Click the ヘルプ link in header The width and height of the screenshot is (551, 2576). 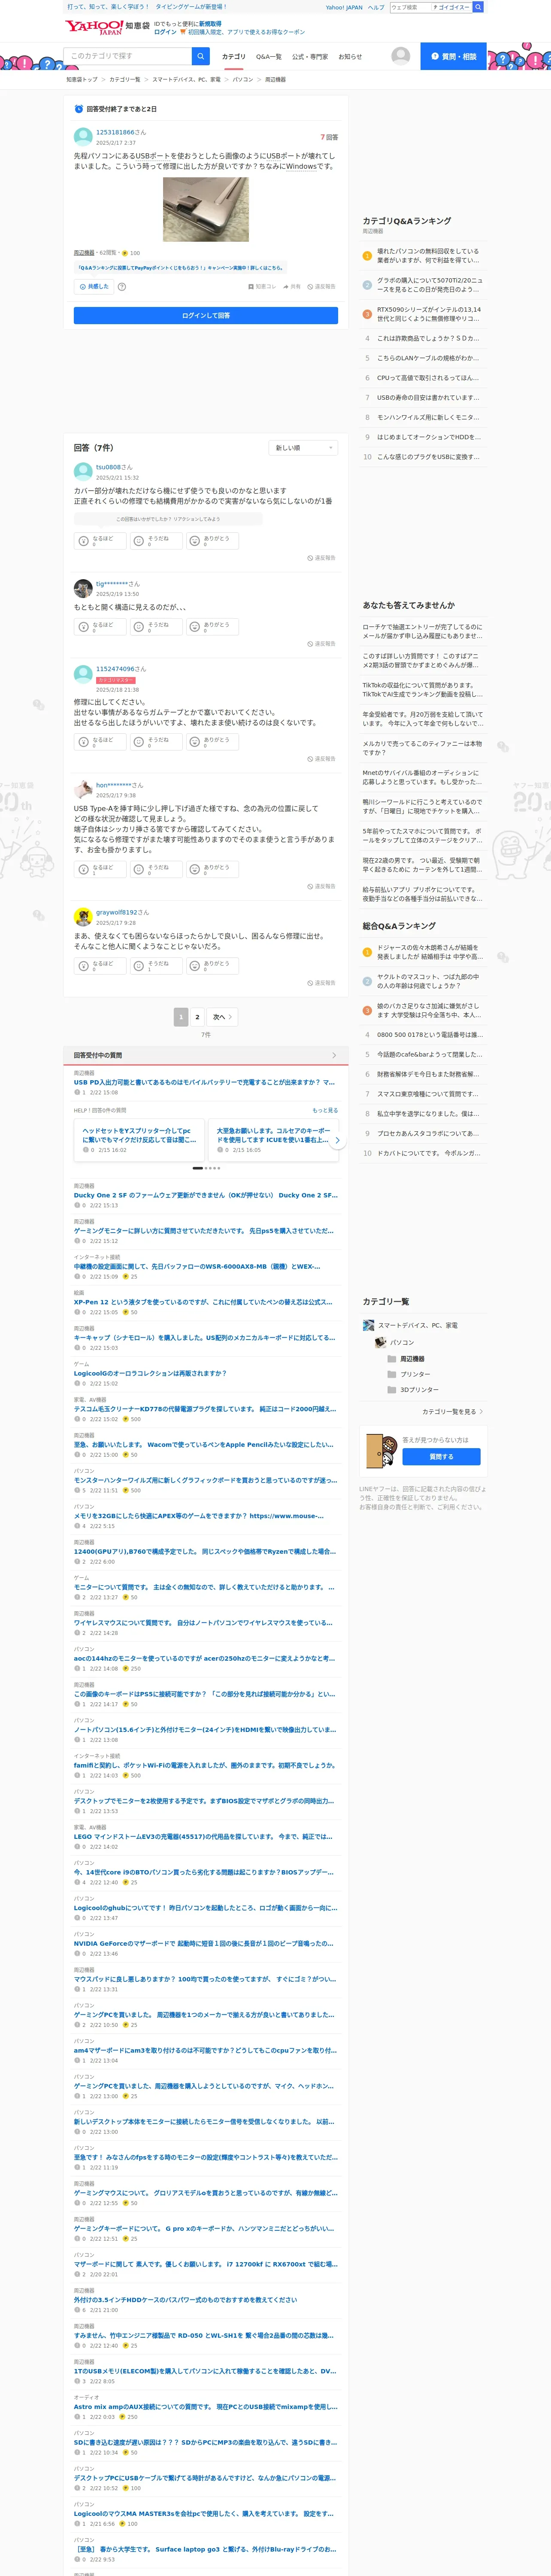pyautogui.click(x=376, y=7)
